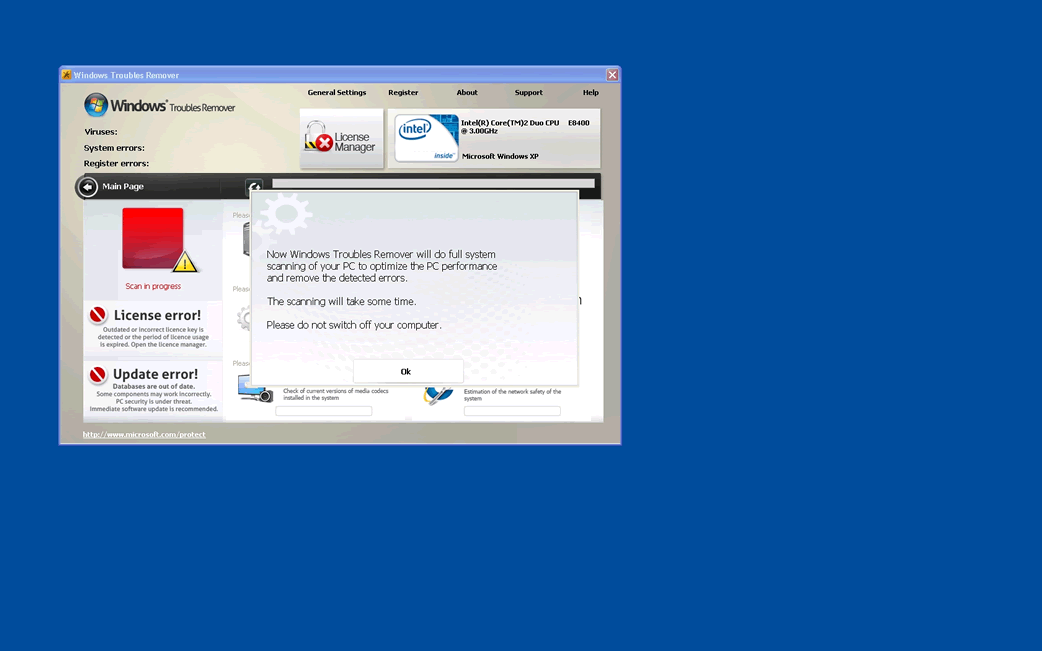
Task: Open the General Settings menu
Action: pyautogui.click(x=337, y=93)
